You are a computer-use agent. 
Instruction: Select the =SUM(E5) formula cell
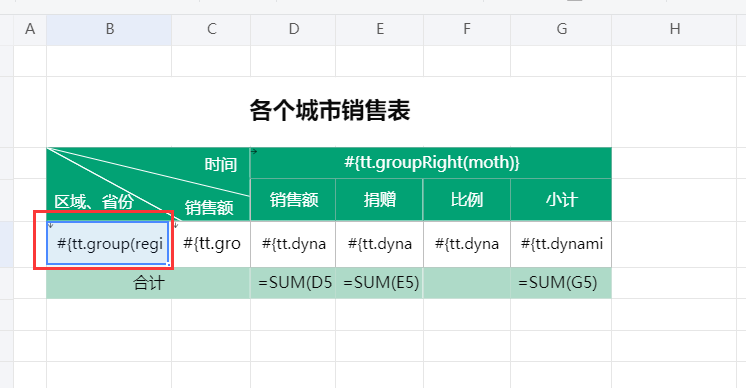tap(380, 283)
